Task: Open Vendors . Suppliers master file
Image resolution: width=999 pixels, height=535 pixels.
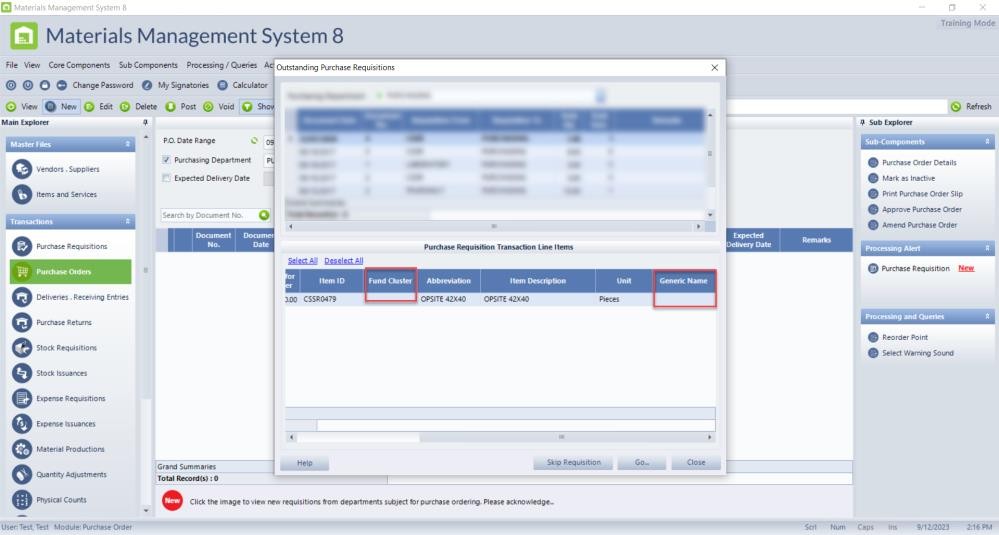Action: click(x=22, y=169)
